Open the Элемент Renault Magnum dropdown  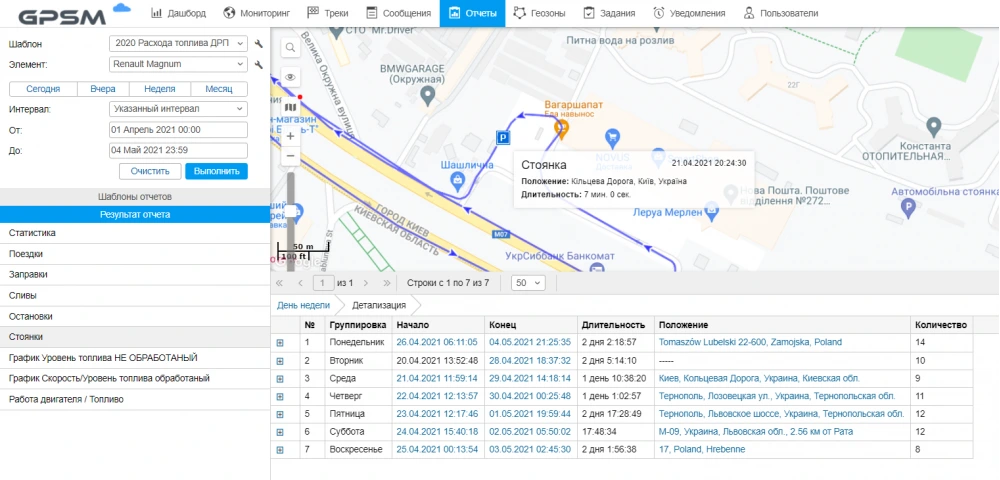click(178, 65)
